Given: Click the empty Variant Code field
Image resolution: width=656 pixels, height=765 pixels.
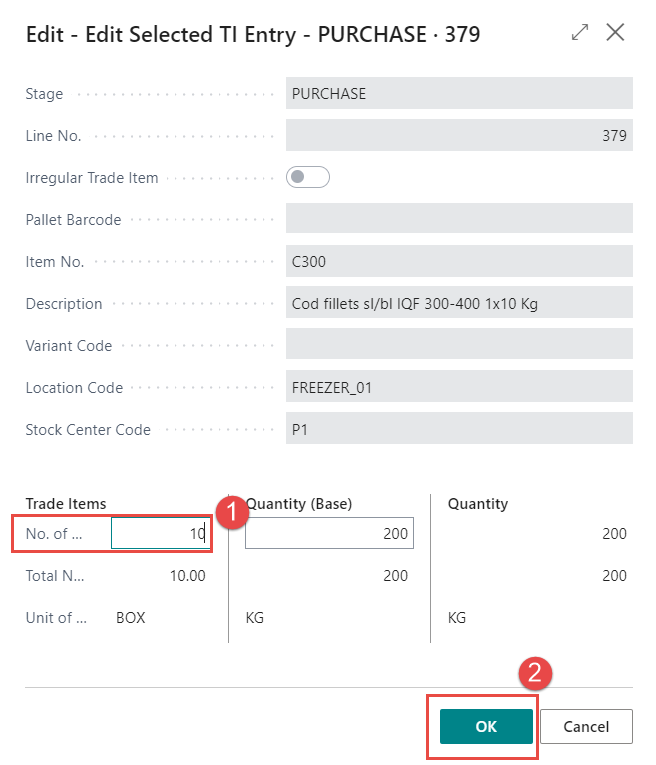Looking at the screenshot, I should click(x=459, y=345).
